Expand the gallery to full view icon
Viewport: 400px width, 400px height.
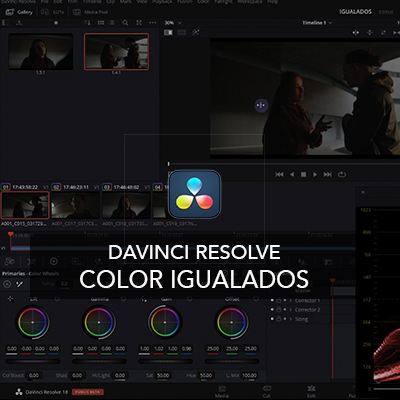139,23
